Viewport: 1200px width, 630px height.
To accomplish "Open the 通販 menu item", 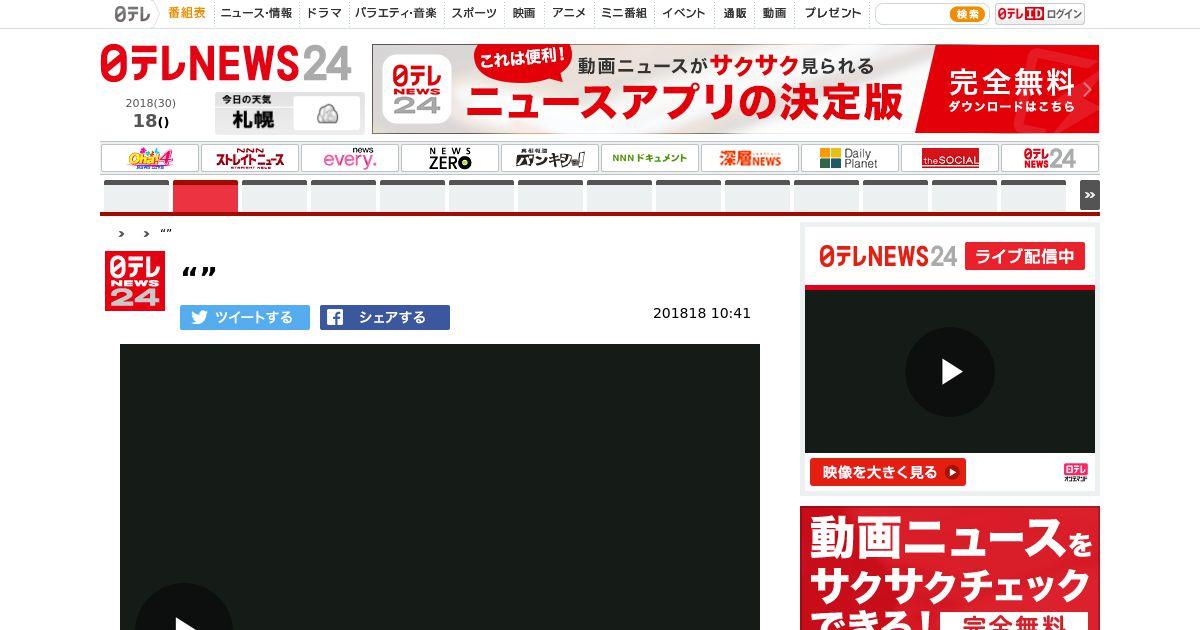I will [735, 13].
